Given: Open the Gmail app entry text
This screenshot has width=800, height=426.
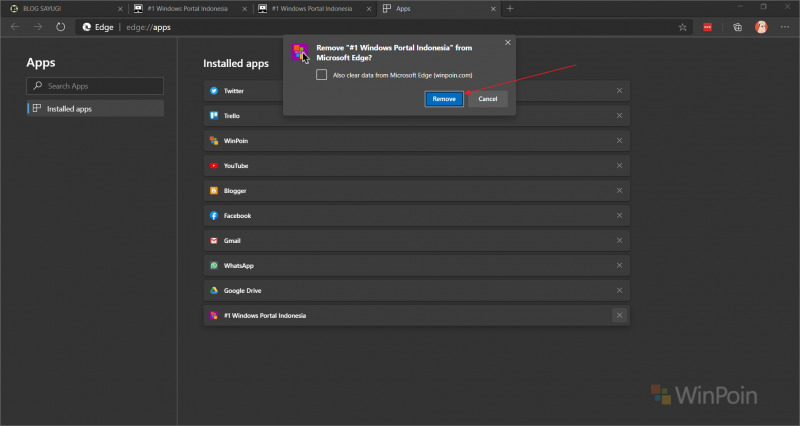Looking at the screenshot, I should (232, 241).
